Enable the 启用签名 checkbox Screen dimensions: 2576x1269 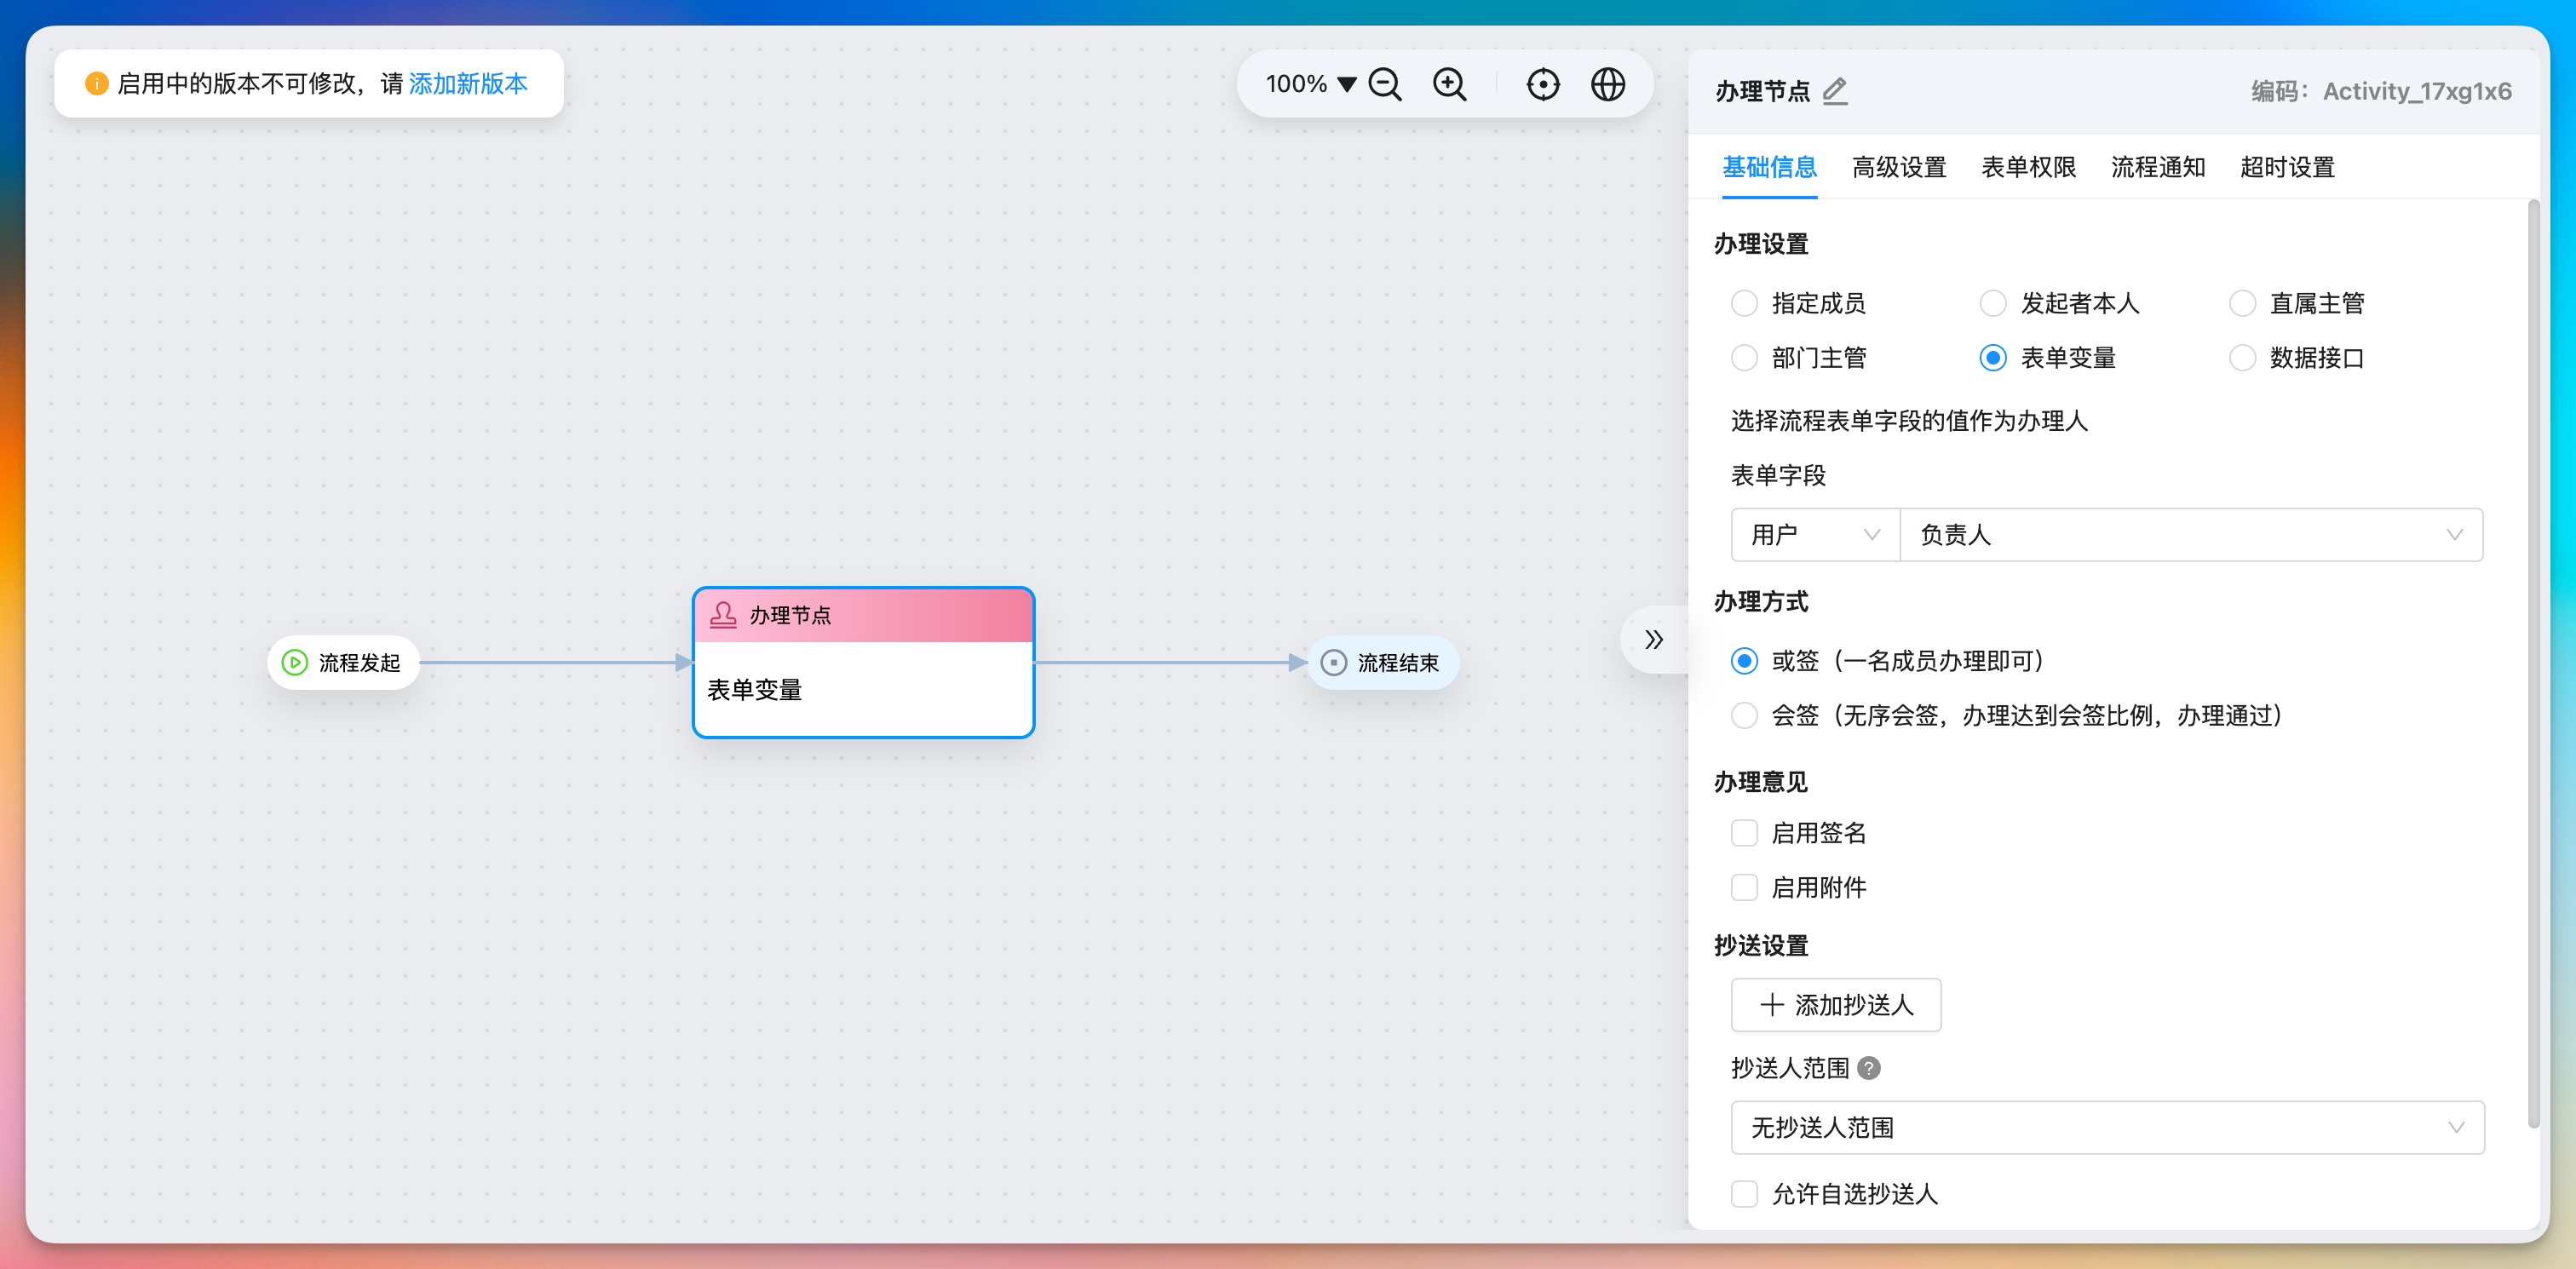click(x=1744, y=832)
